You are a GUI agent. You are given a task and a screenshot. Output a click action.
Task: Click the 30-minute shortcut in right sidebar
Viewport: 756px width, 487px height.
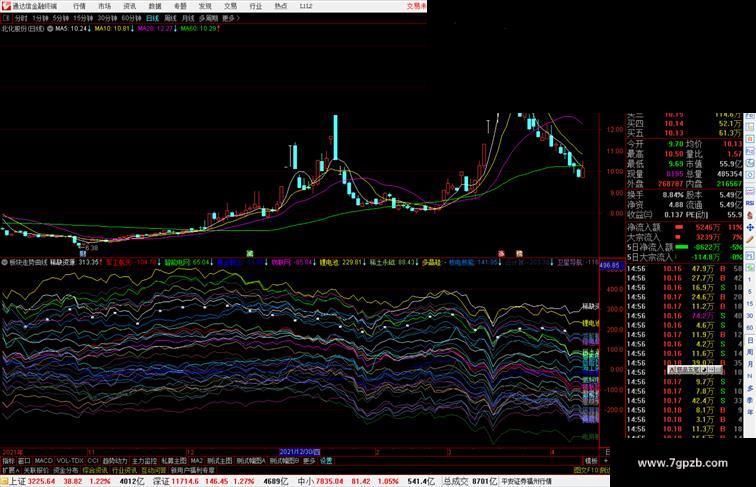coord(750,316)
